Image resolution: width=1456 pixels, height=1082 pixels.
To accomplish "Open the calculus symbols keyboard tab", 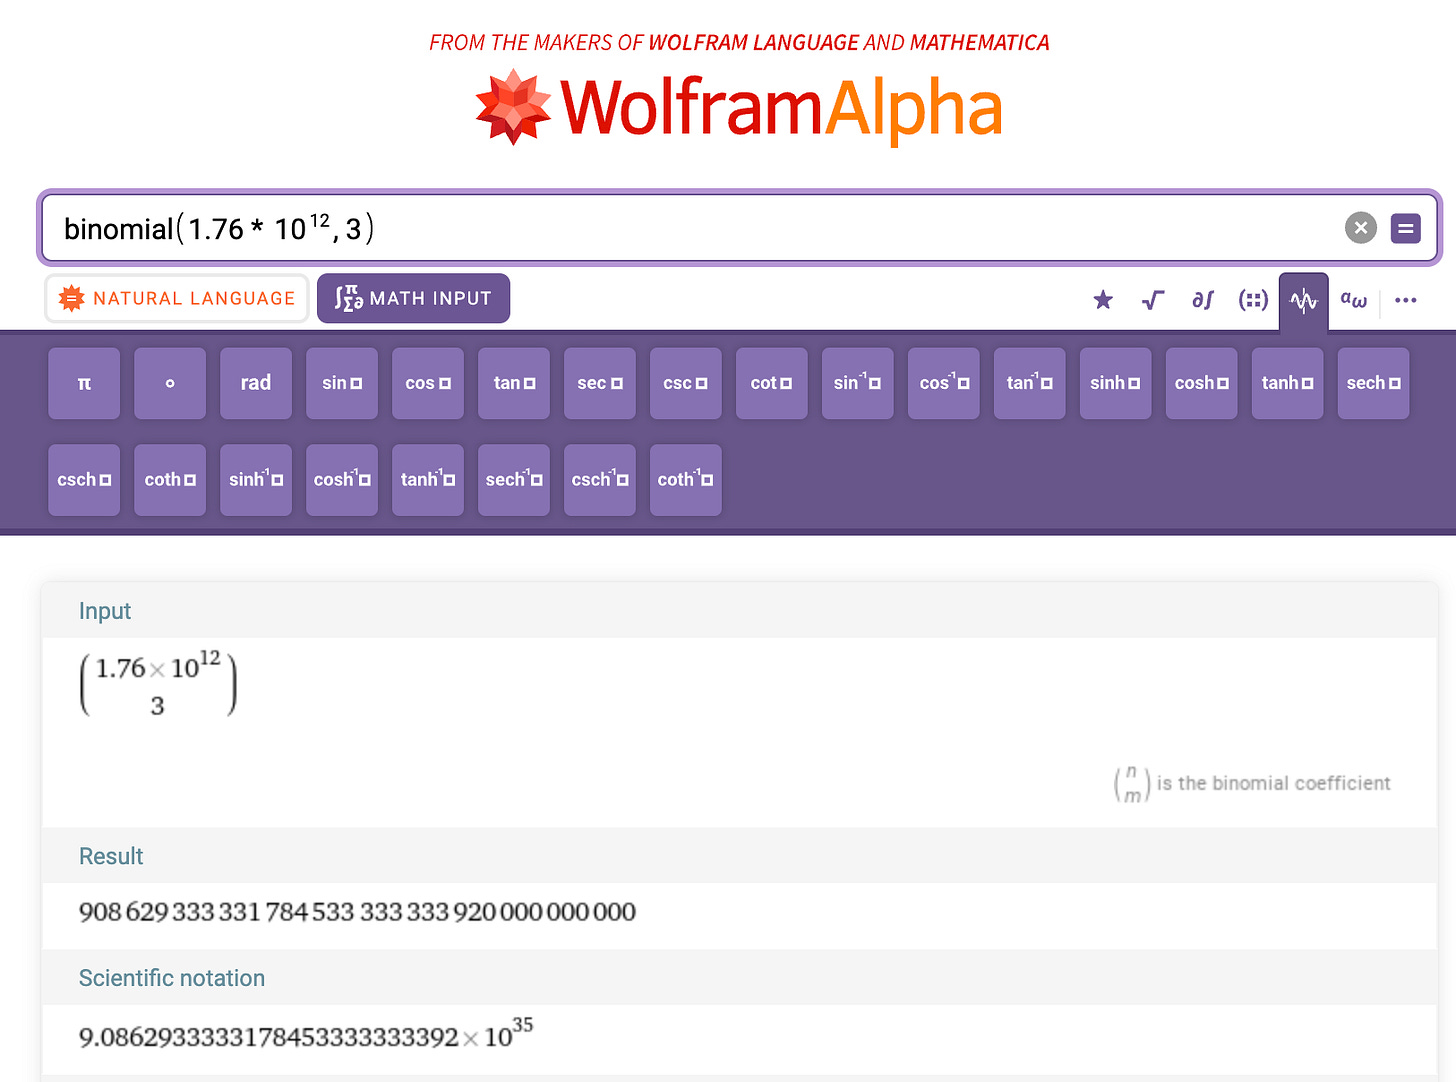I will click(1203, 300).
